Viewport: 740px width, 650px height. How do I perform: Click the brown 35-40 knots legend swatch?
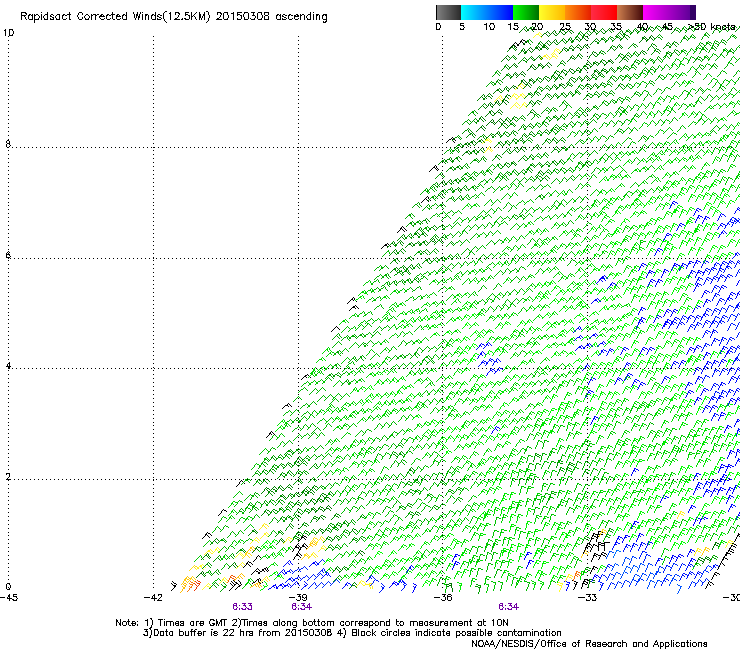coord(630,12)
